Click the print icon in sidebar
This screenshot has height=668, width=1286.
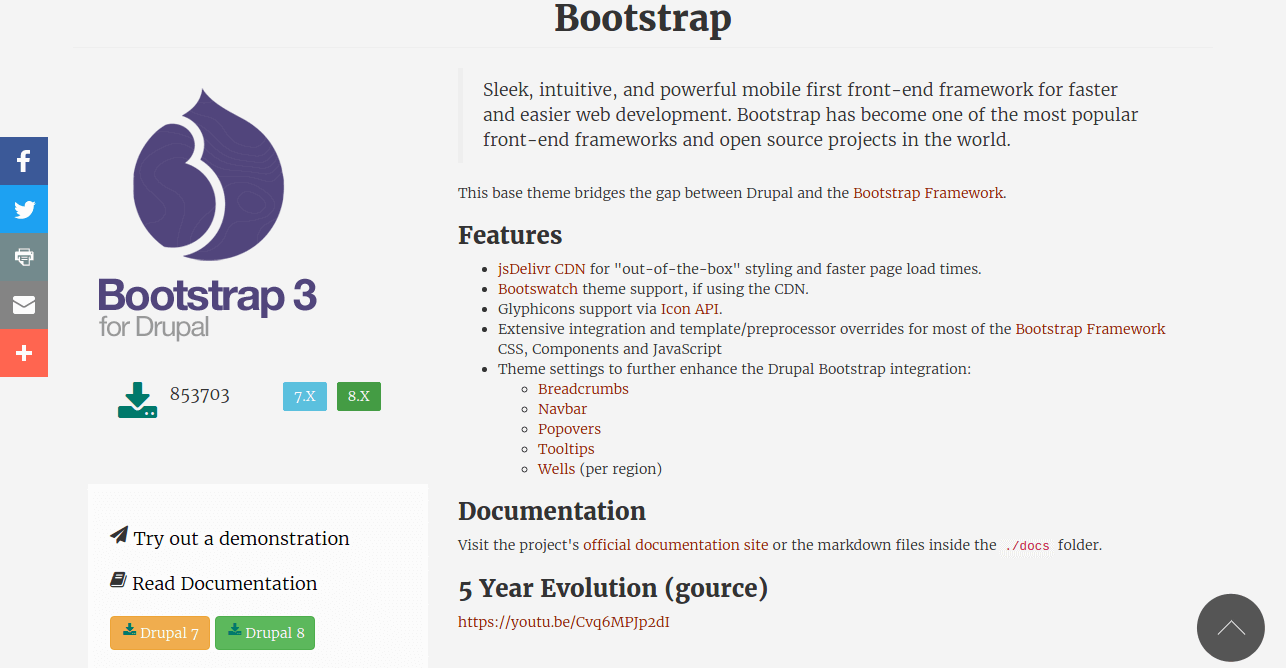(24, 257)
